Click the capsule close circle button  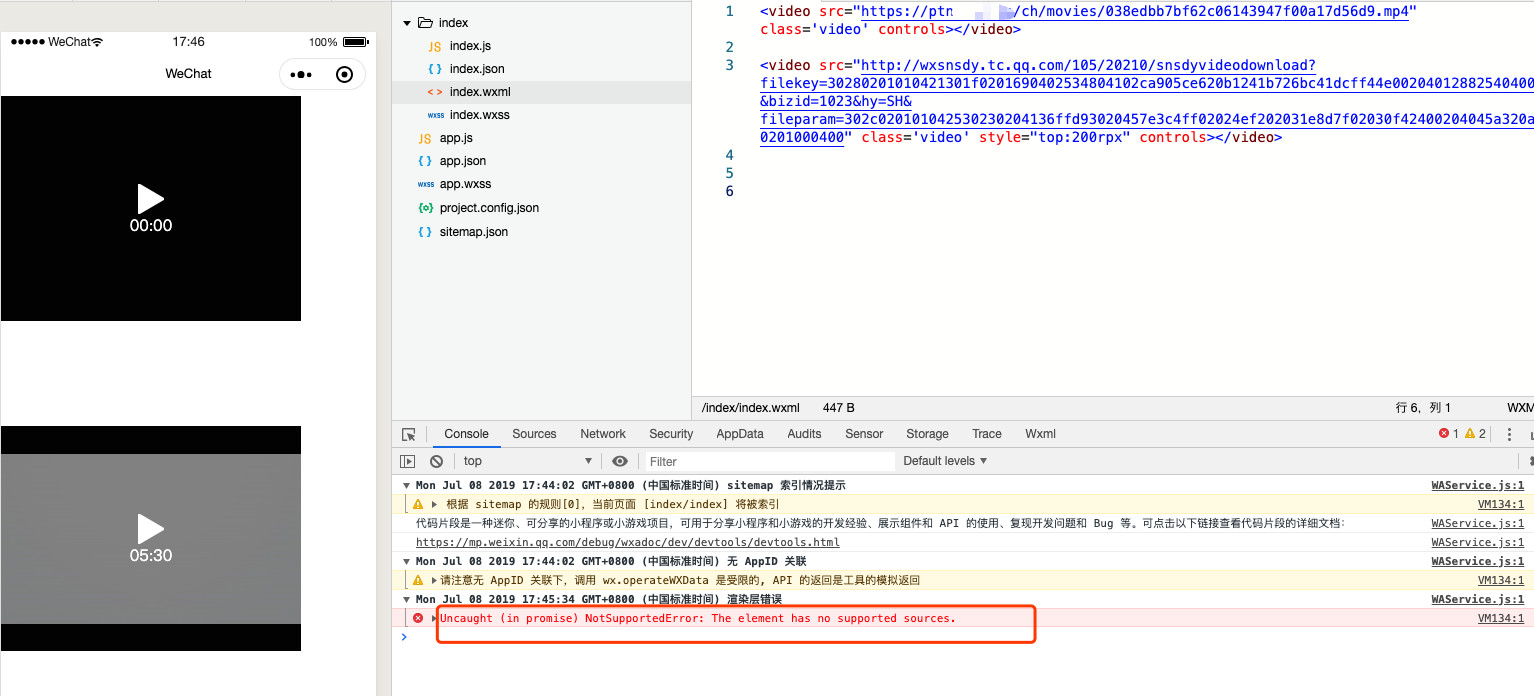click(344, 74)
